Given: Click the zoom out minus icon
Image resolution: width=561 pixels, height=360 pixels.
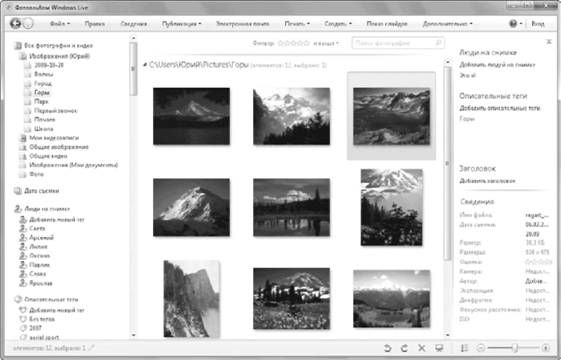Looking at the screenshot, I should pos(481,348).
